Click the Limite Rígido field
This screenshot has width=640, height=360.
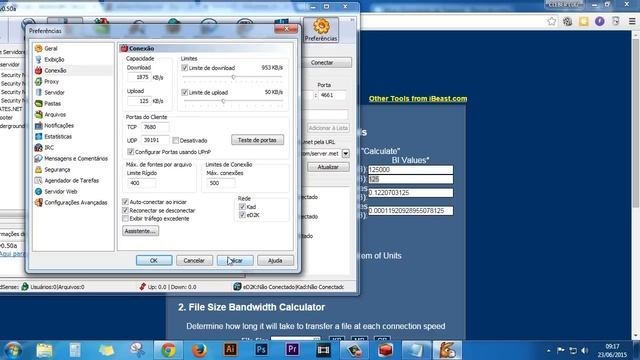click(141, 183)
